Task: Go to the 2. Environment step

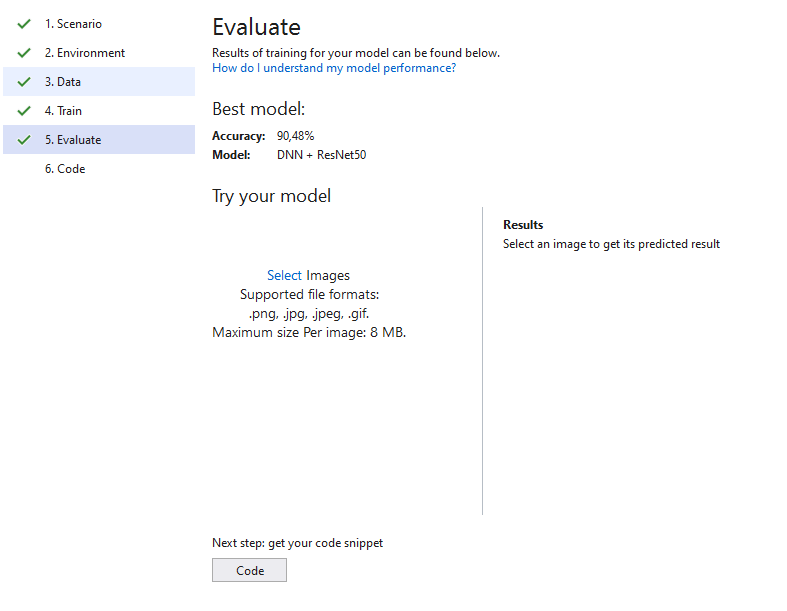Action: [99, 53]
